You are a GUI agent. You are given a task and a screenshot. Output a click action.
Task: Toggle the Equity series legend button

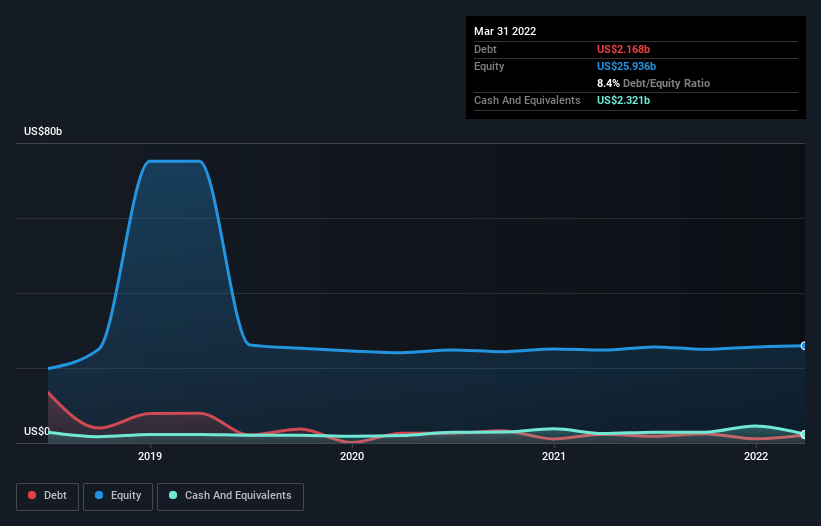pyautogui.click(x=118, y=496)
